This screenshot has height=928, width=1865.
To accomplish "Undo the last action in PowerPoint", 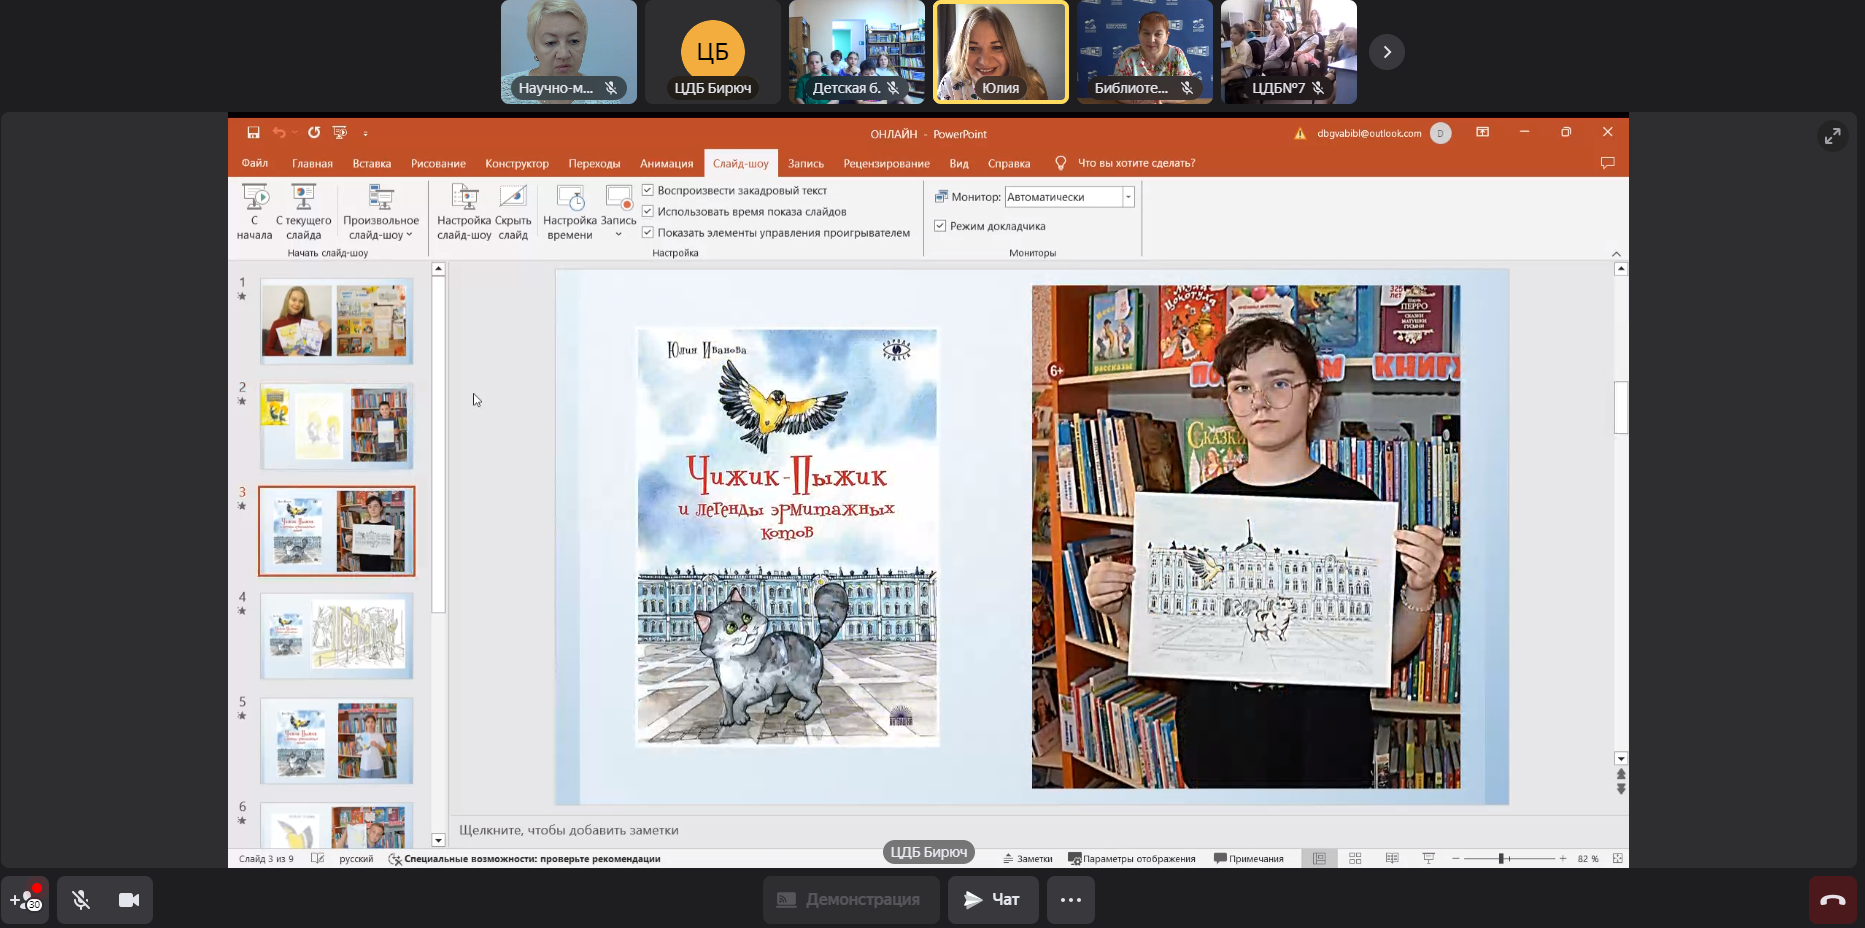I will (x=279, y=132).
